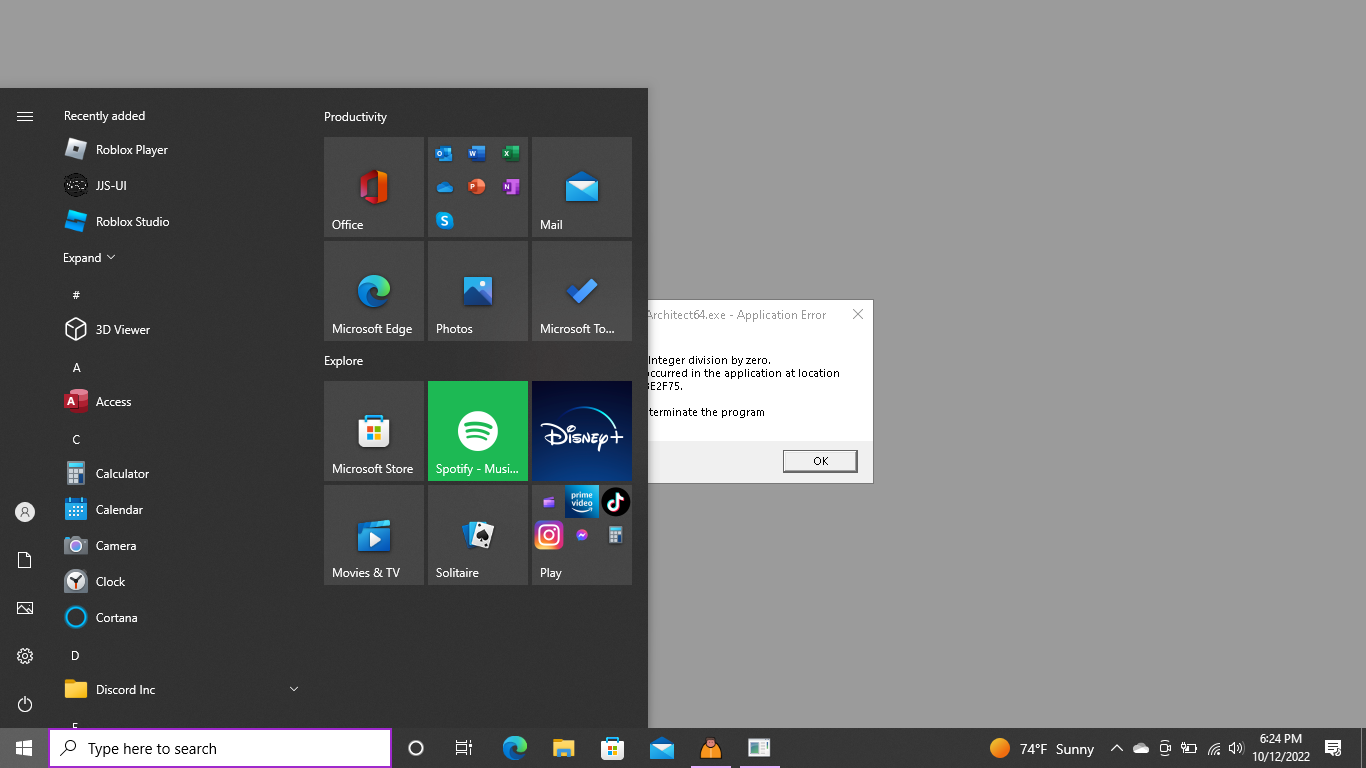This screenshot has width=1366, height=768.
Task: Open the Wi-Fi network tray icon
Action: click(x=1214, y=748)
